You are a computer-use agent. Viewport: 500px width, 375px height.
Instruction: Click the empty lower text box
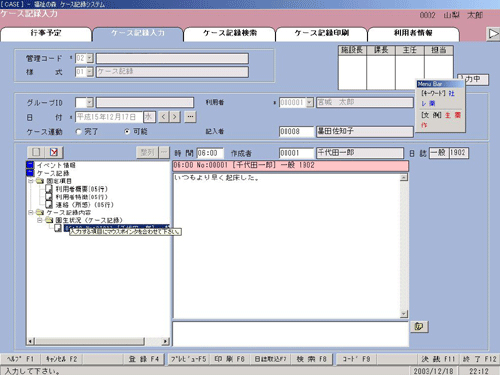pos(290,334)
